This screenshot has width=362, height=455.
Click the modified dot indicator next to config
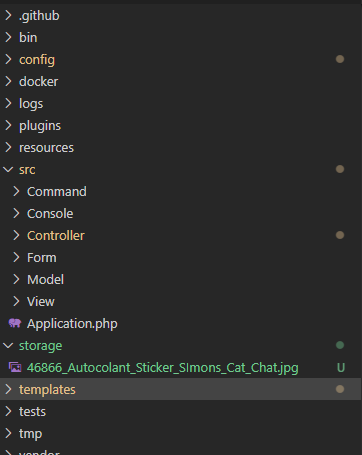(x=340, y=59)
